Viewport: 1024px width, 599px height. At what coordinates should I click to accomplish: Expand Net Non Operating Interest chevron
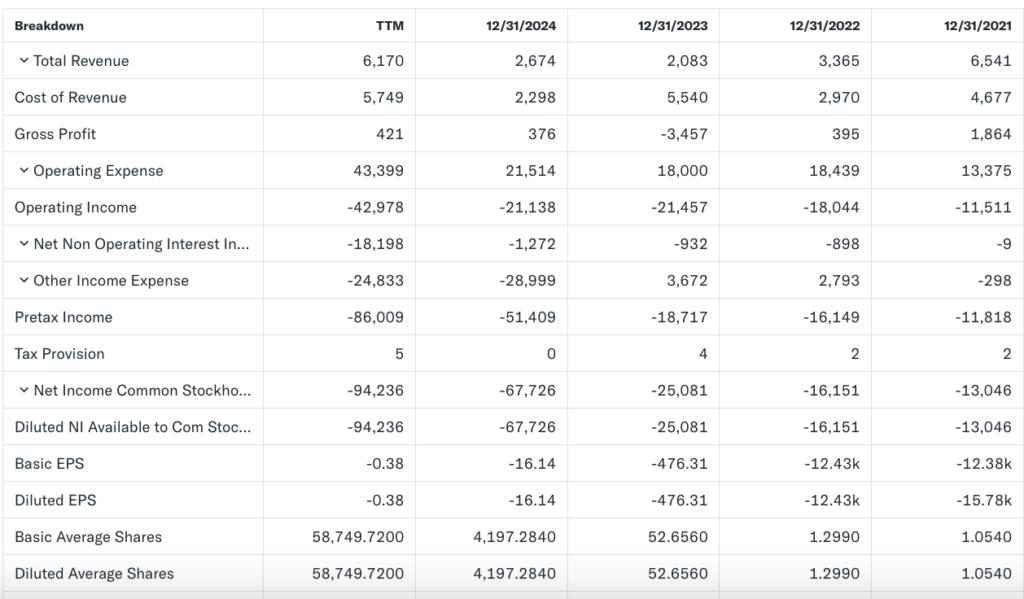[x=24, y=244]
